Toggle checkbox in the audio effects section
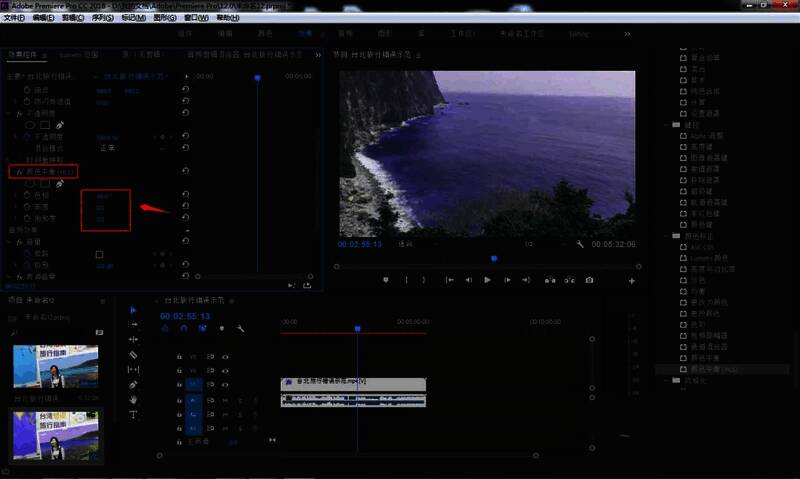Screen dimensions: 800x479 [99, 254]
